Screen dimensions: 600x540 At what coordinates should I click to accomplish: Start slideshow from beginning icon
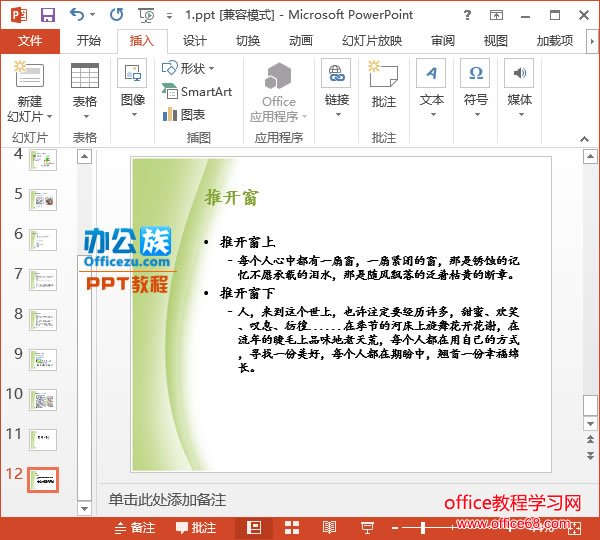[x=146, y=15]
